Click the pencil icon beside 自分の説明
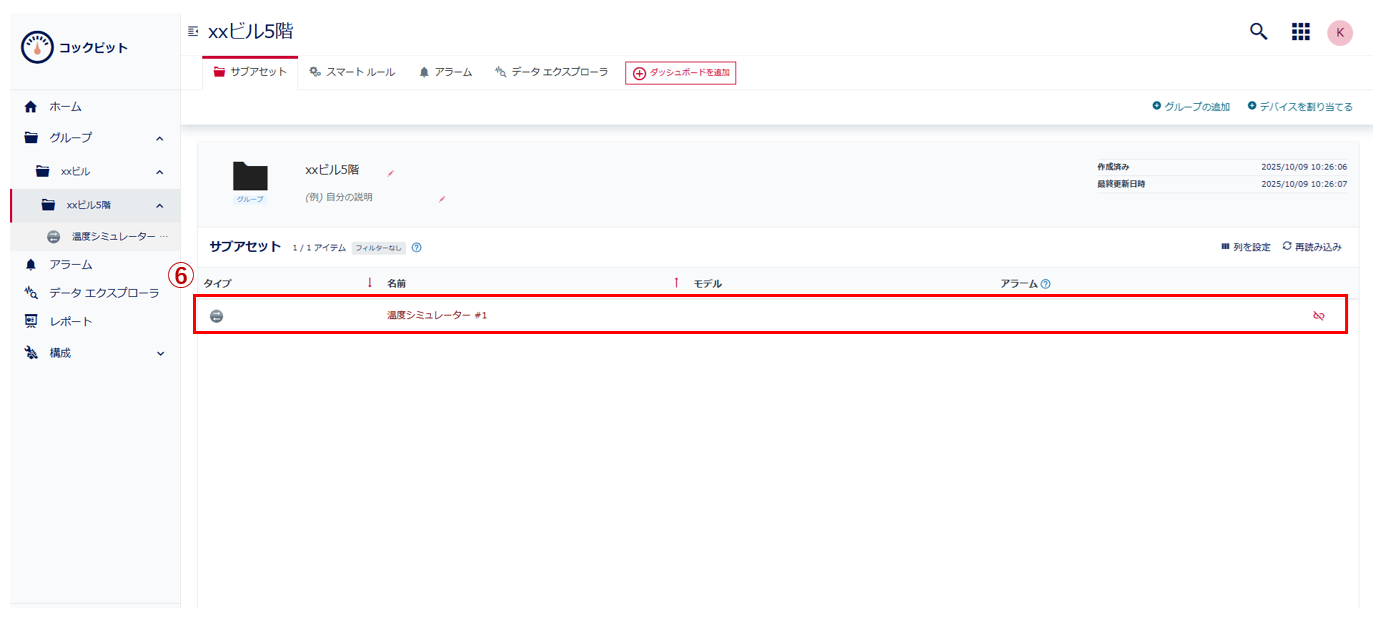The image size is (1385, 627). [x=442, y=199]
